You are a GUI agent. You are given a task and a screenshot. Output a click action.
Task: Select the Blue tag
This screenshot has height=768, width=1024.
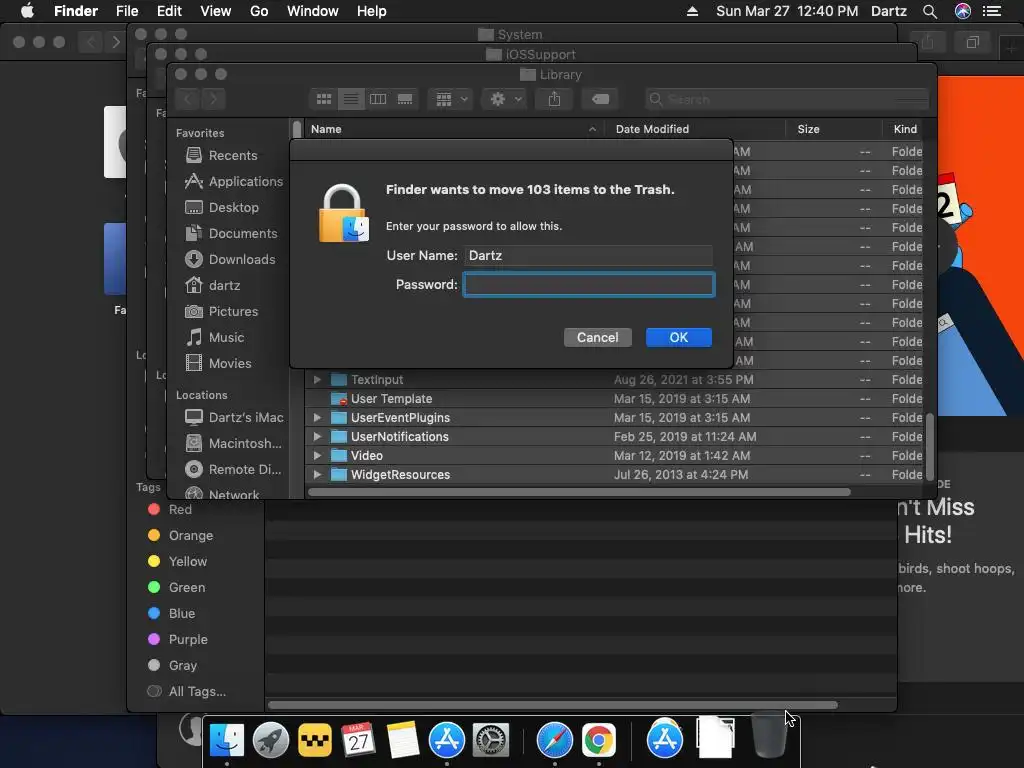click(171, 614)
